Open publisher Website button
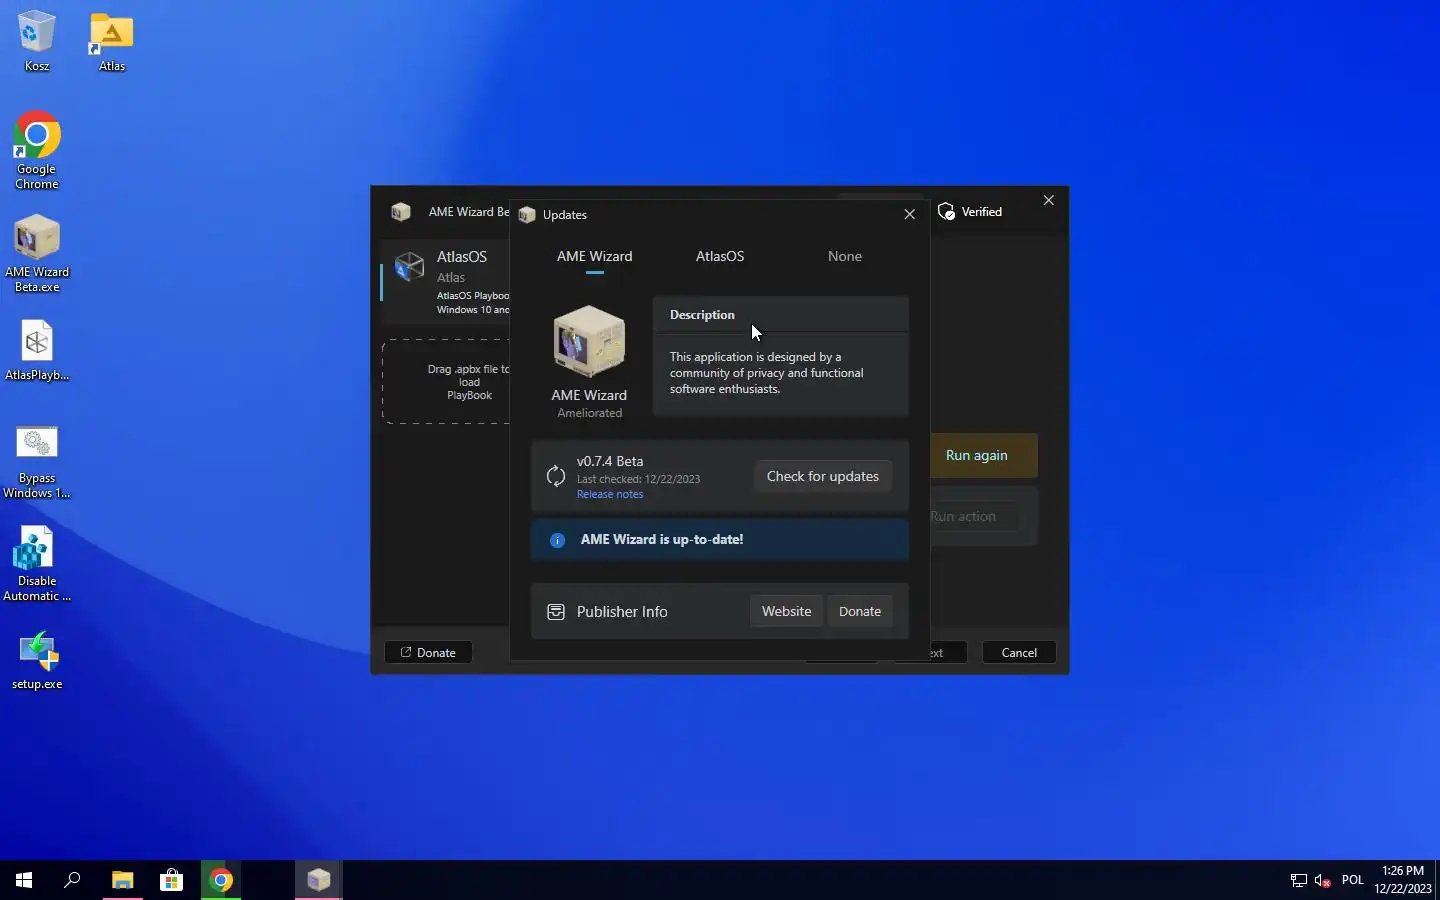1440x900 pixels. point(786,611)
